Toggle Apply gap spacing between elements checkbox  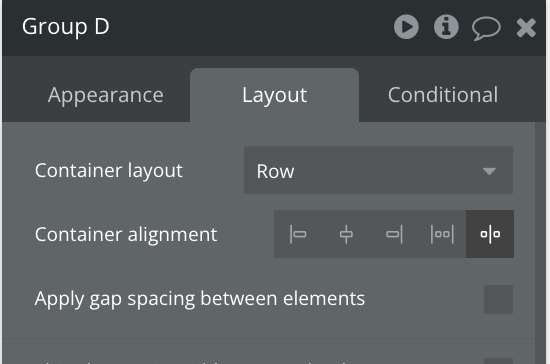498,299
